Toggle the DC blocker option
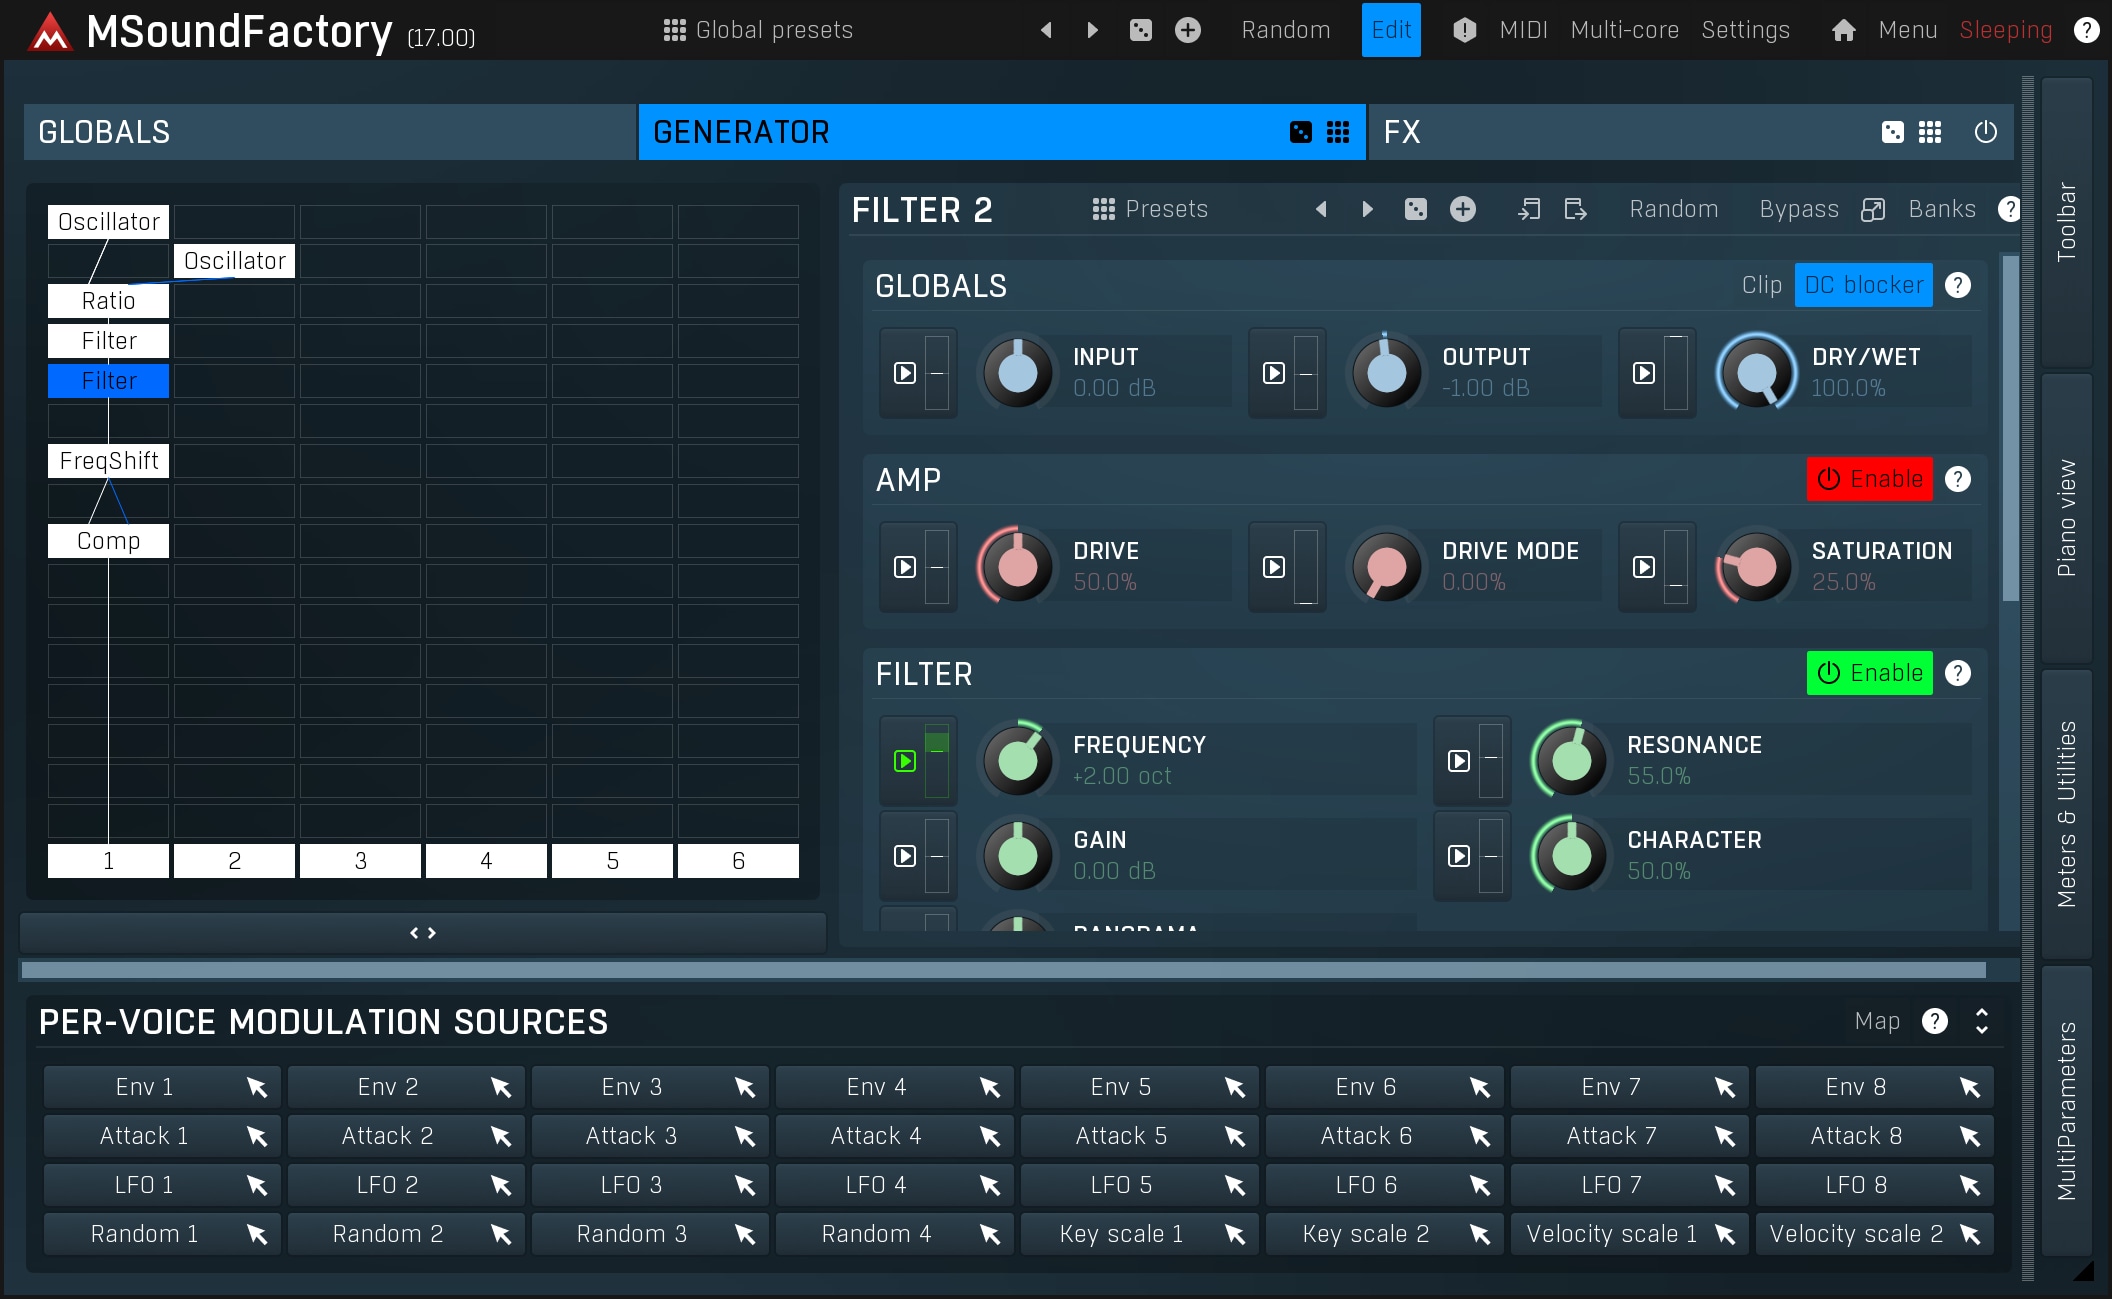Screen dimensions: 2112x1299 [1863, 285]
